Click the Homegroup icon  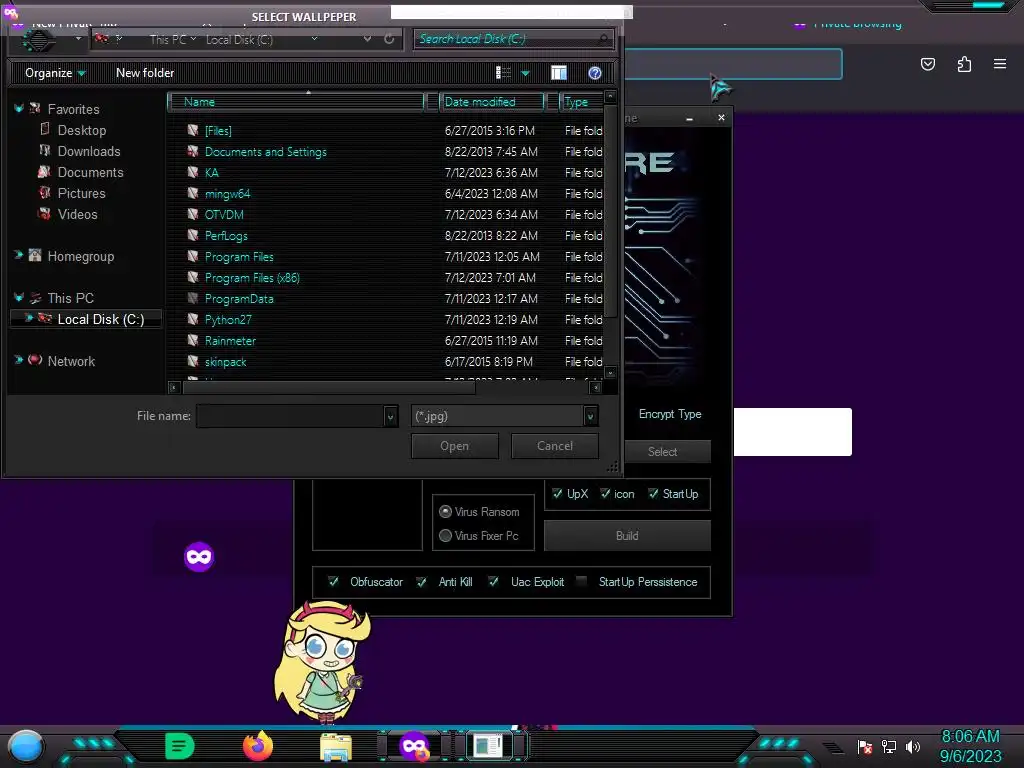click(x=35, y=255)
